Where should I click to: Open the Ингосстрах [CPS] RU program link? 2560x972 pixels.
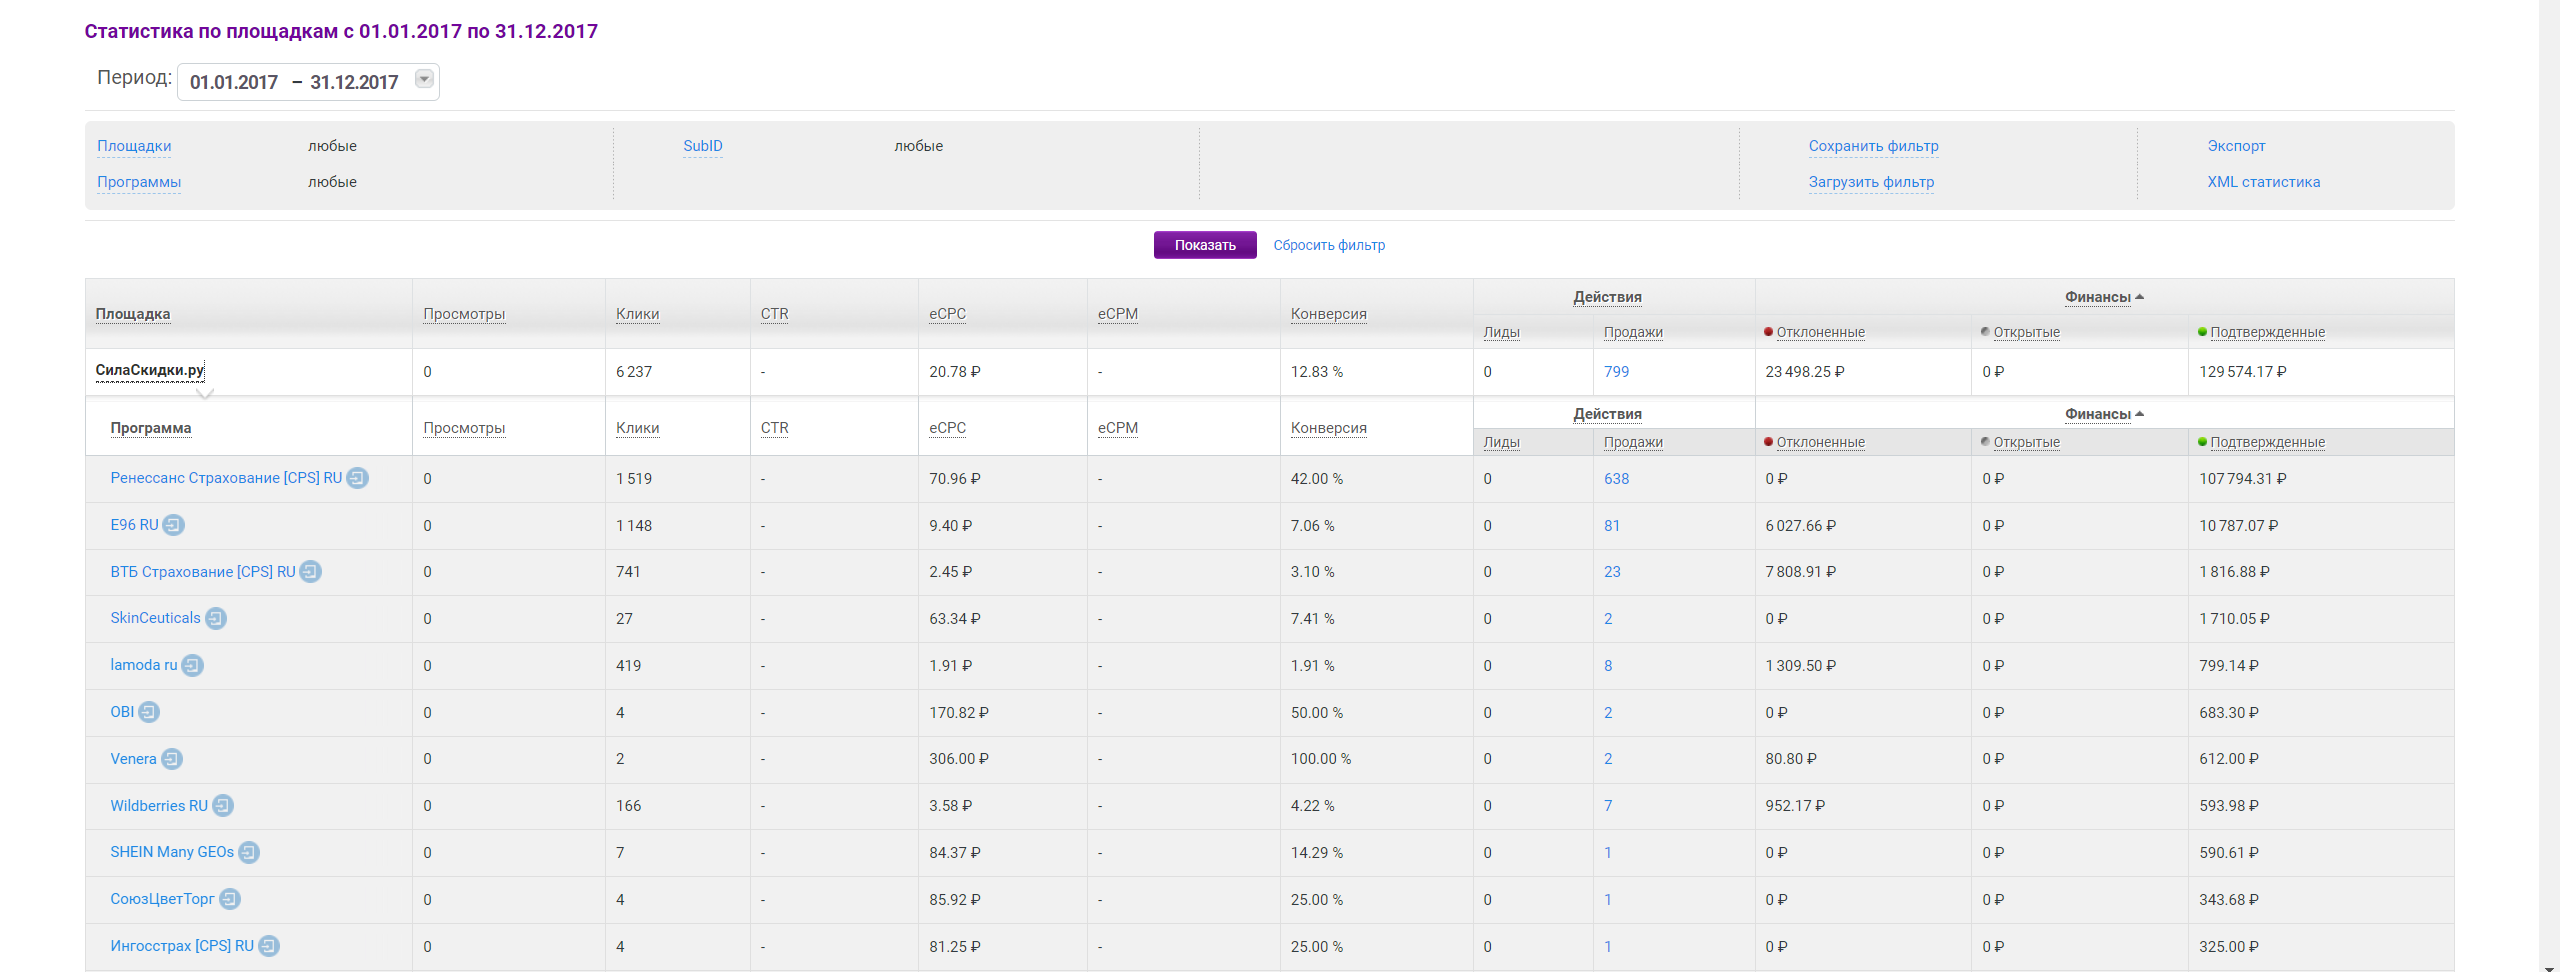click(x=182, y=946)
